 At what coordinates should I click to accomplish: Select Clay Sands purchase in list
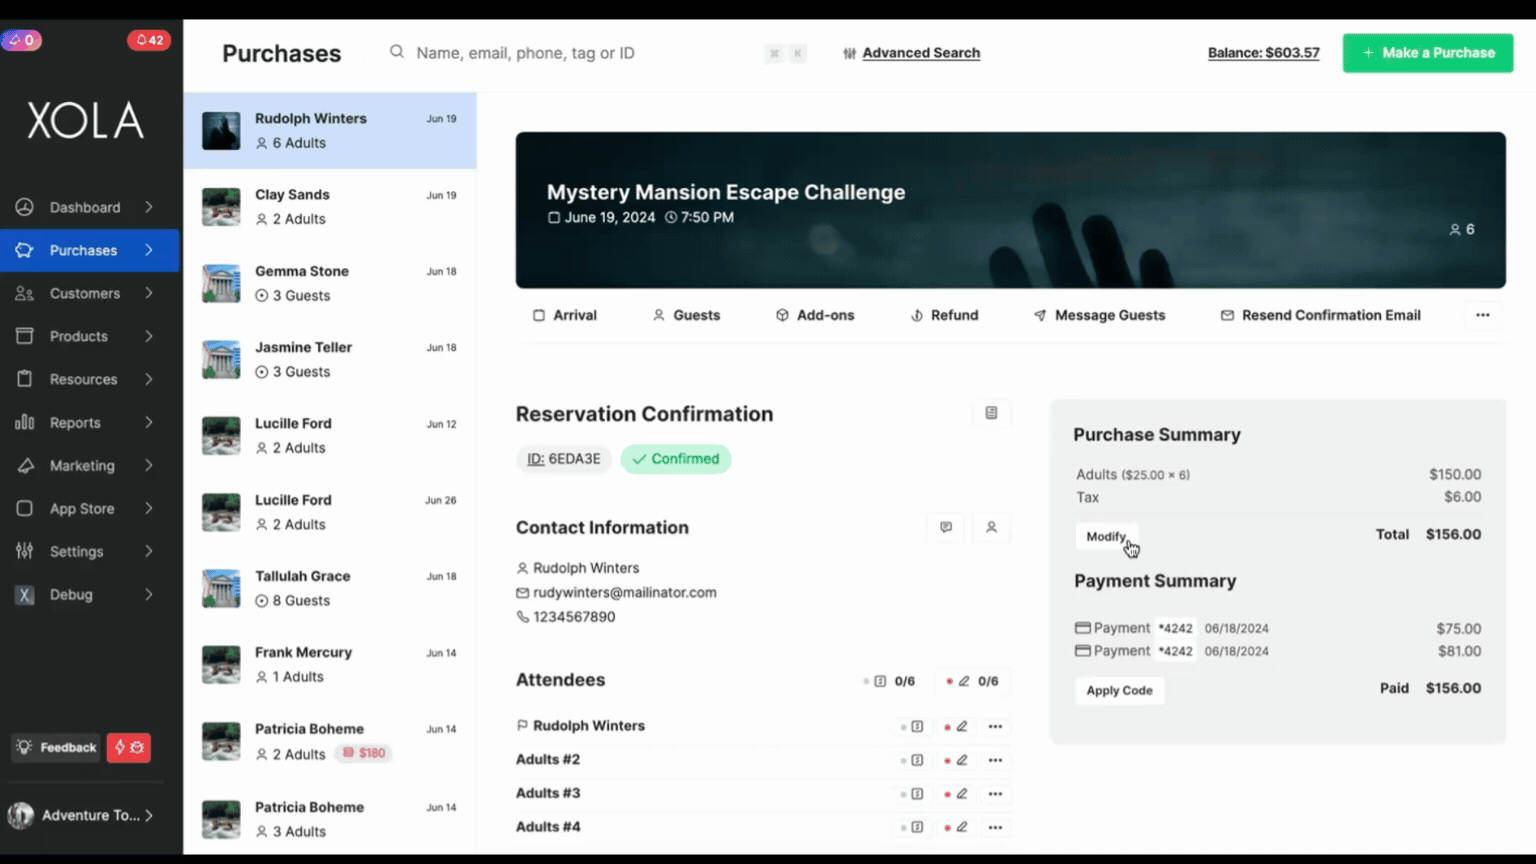point(330,207)
